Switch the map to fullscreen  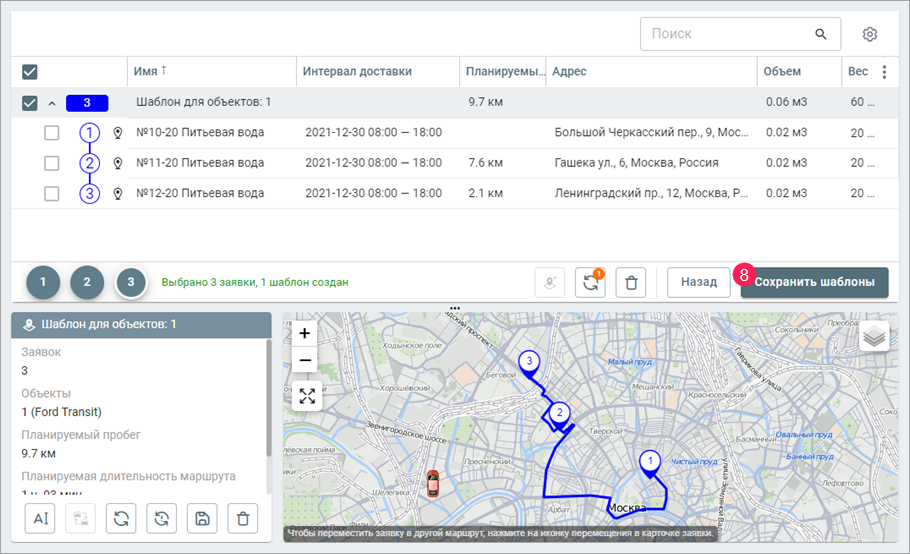tap(307, 396)
